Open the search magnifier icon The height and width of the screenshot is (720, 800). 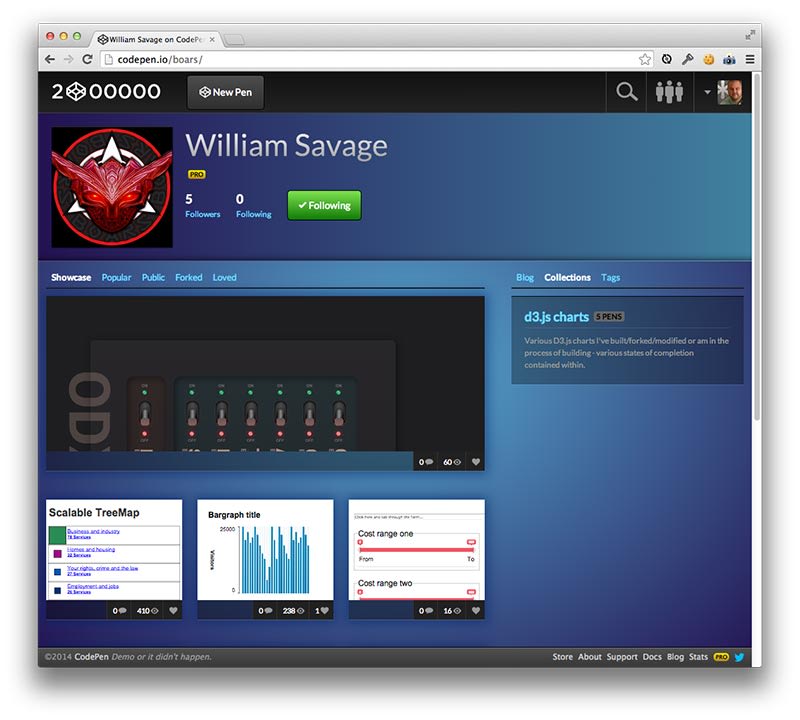[626, 92]
